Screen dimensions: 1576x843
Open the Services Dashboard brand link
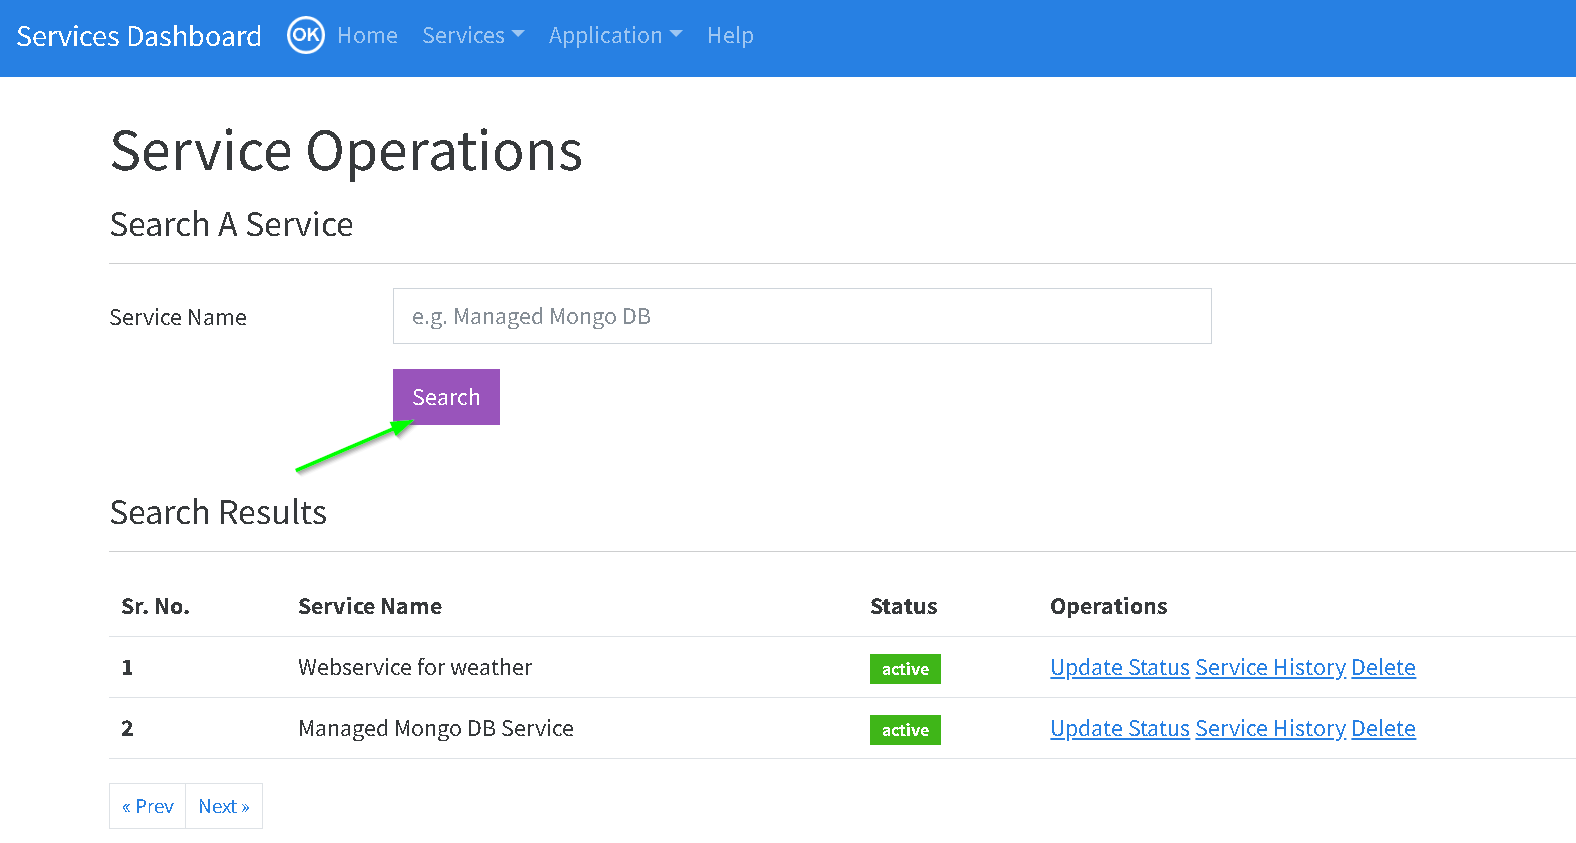coord(139,36)
